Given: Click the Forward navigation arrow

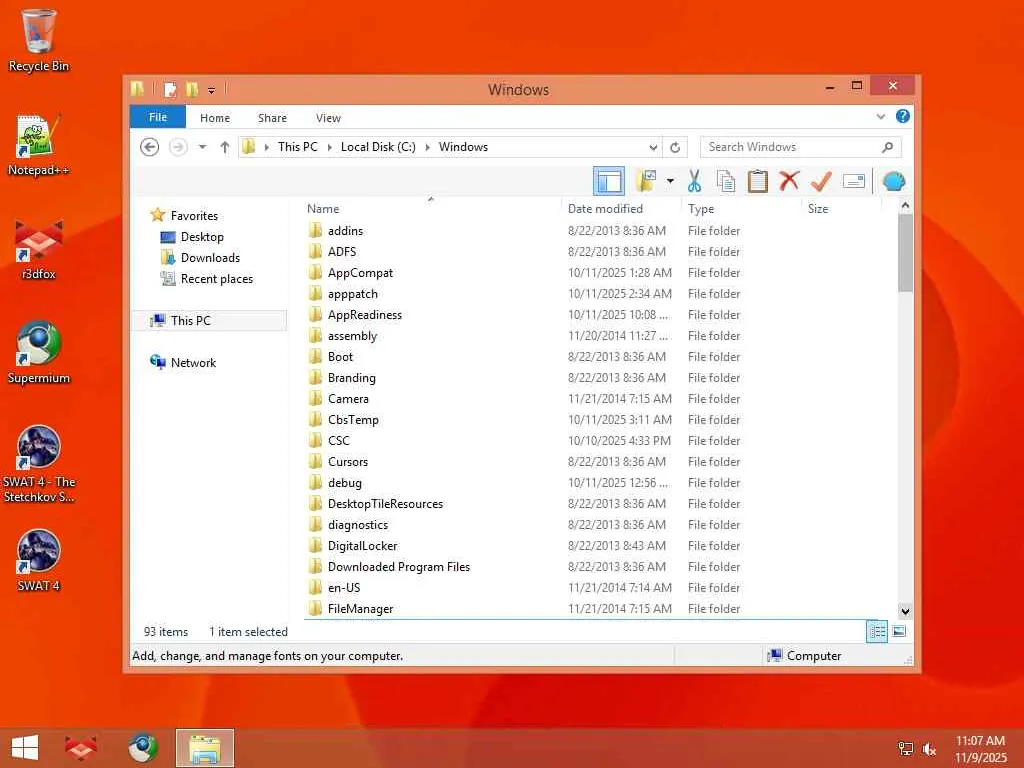Looking at the screenshot, I should click(x=178, y=147).
